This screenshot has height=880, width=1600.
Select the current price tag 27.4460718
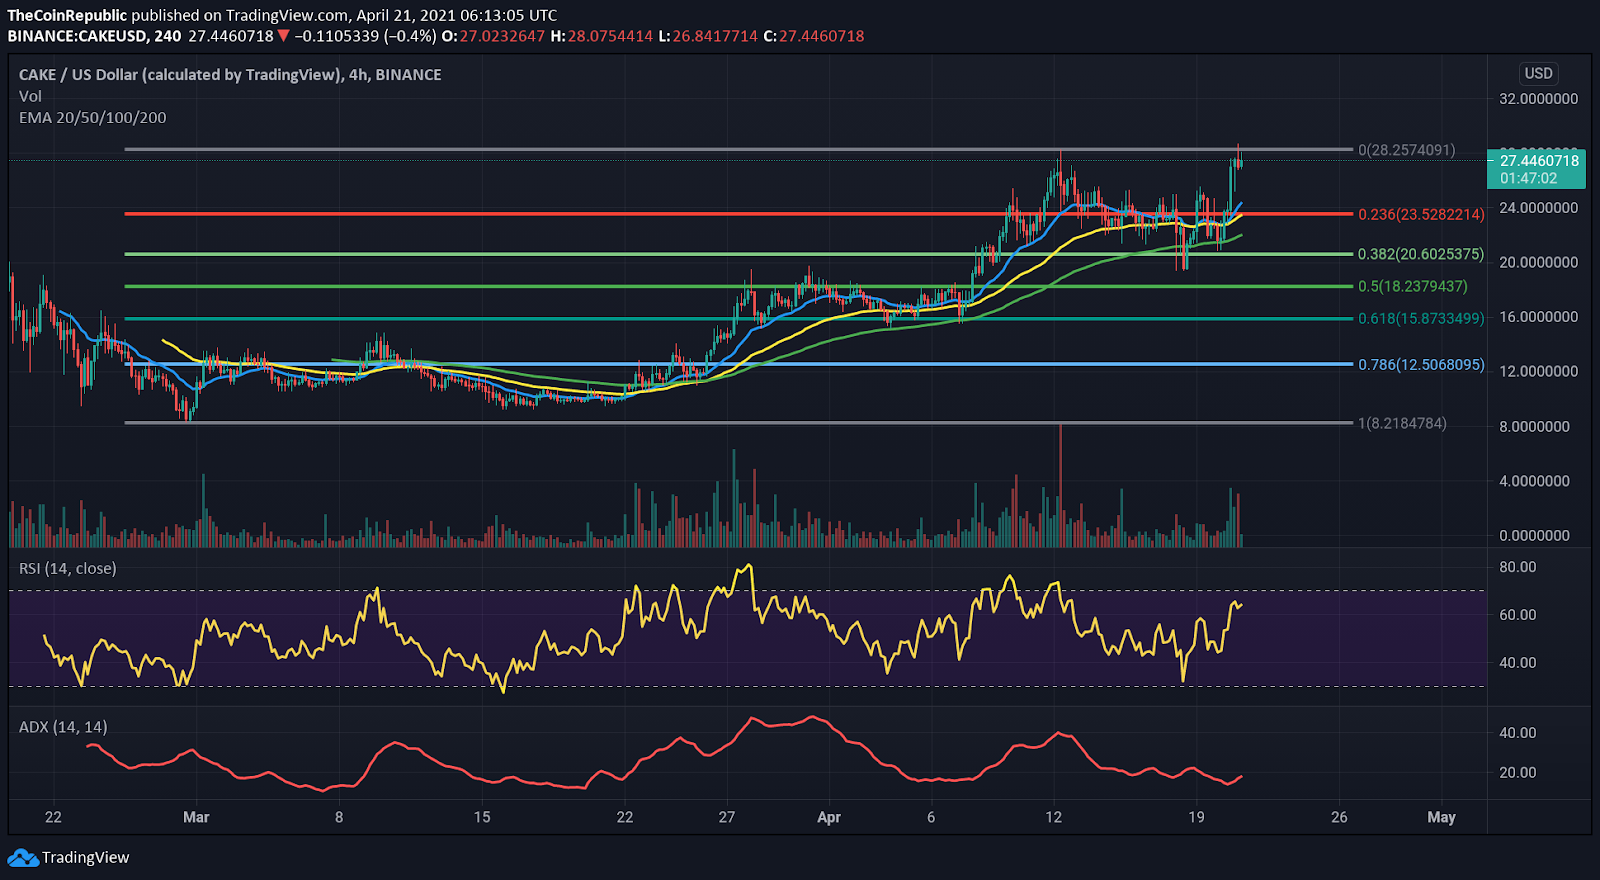(1539, 160)
